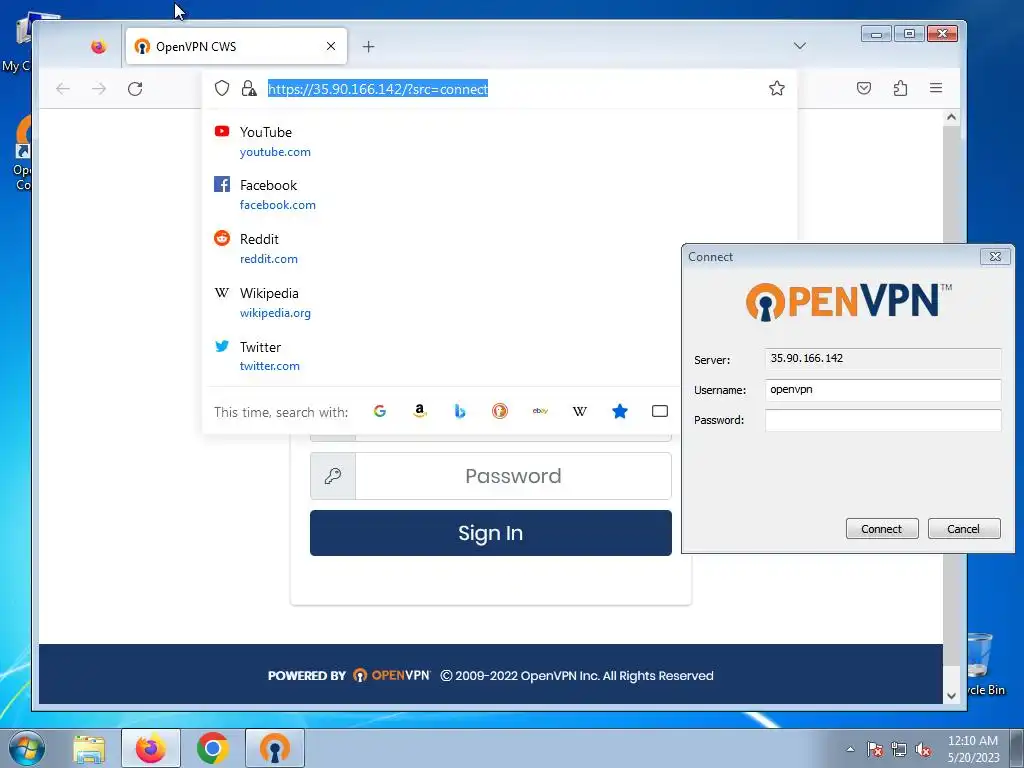Click Cancel button in OpenVPN dialog

pyautogui.click(x=964, y=528)
